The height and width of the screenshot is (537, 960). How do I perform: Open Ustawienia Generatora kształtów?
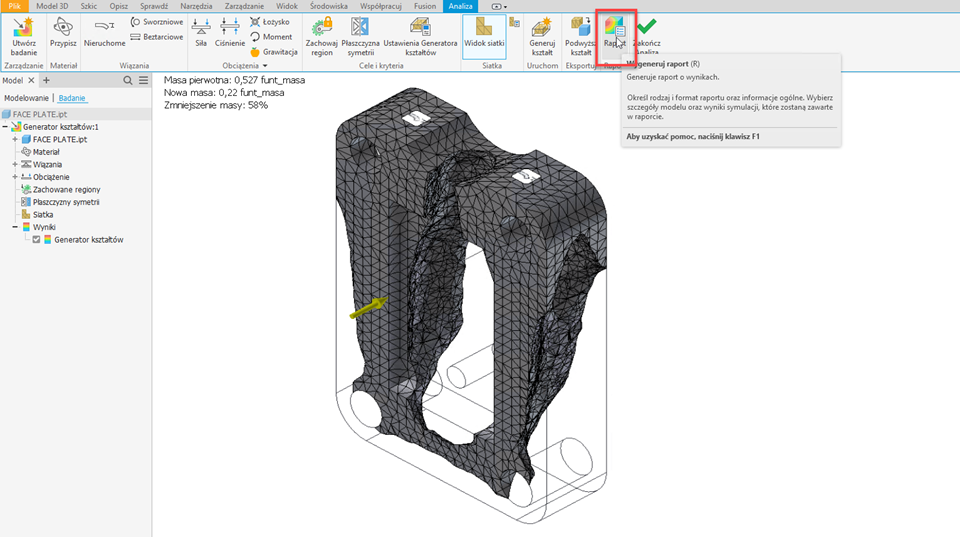(420, 37)
